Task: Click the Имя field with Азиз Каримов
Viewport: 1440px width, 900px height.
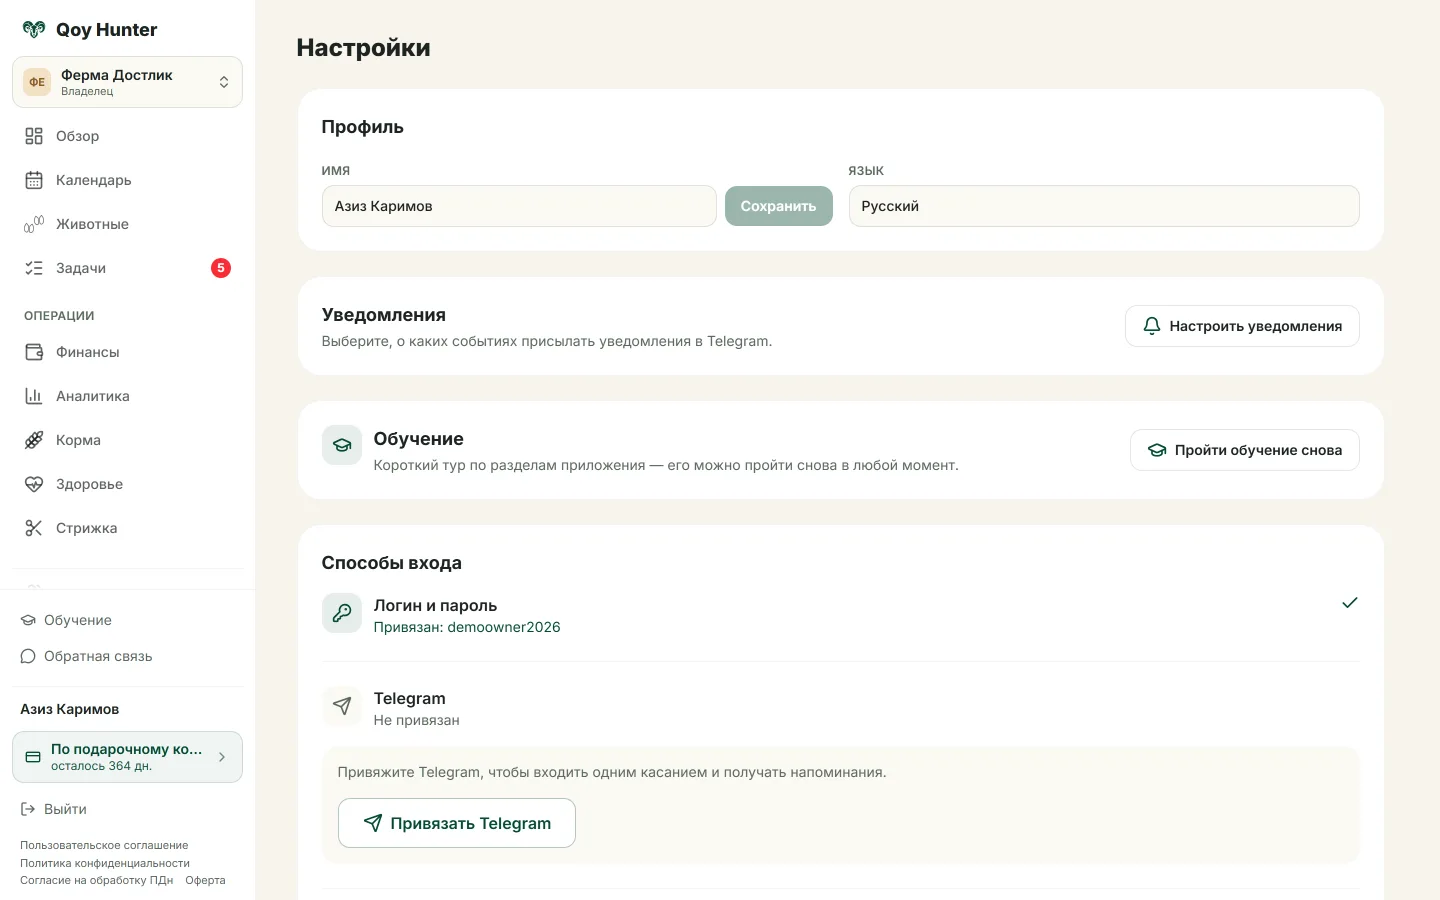Action: 519,206
